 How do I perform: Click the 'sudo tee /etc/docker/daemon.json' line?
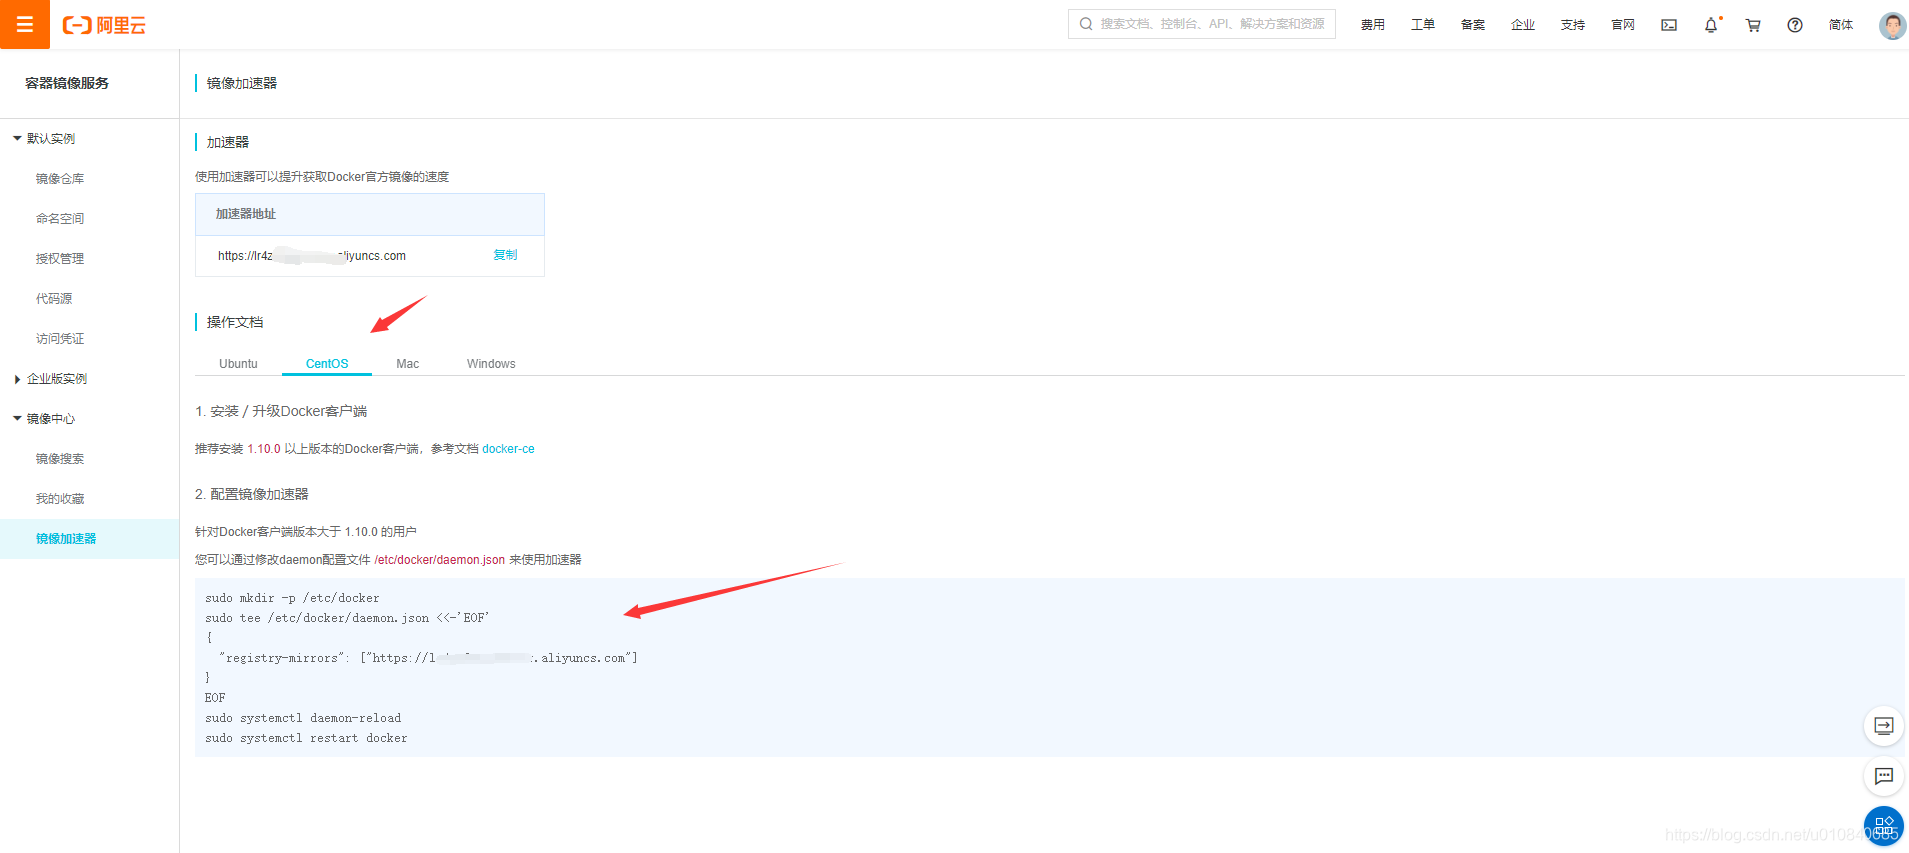(x=347, y=618)
